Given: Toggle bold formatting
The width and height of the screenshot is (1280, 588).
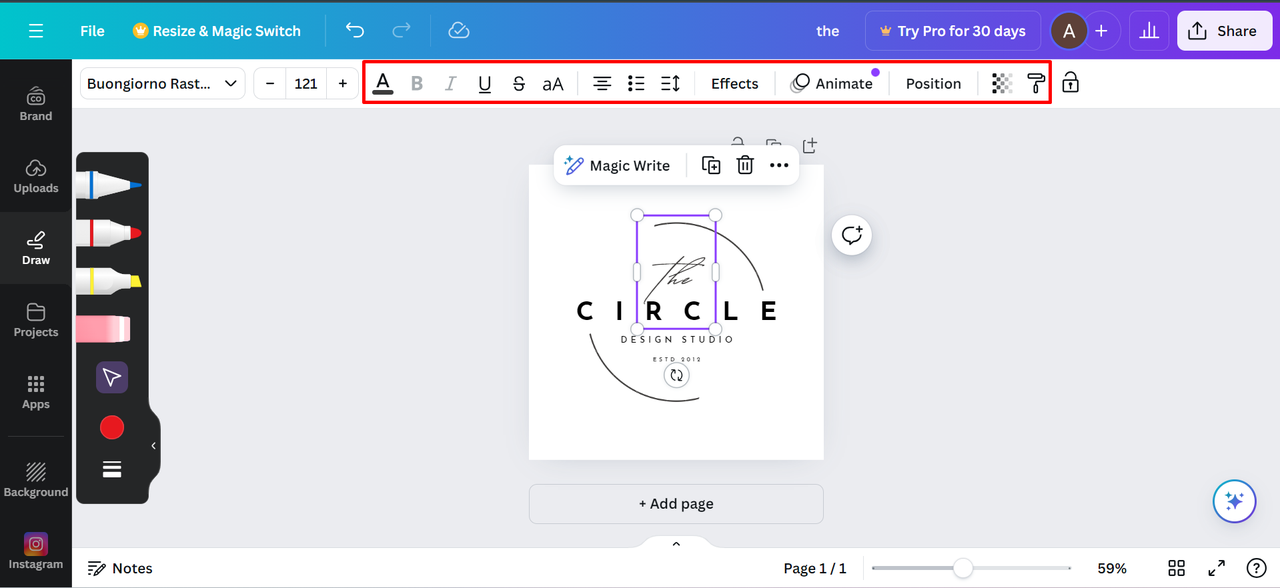Looking at the screenshot, I should click(417, 83).
